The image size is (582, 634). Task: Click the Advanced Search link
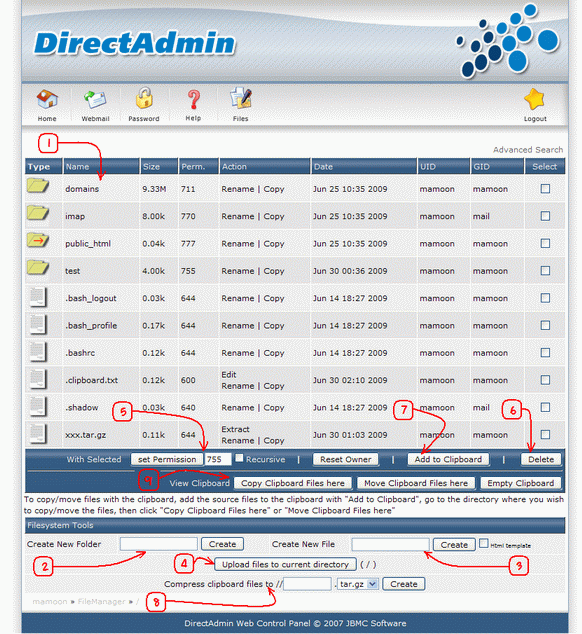click(528, 150)
